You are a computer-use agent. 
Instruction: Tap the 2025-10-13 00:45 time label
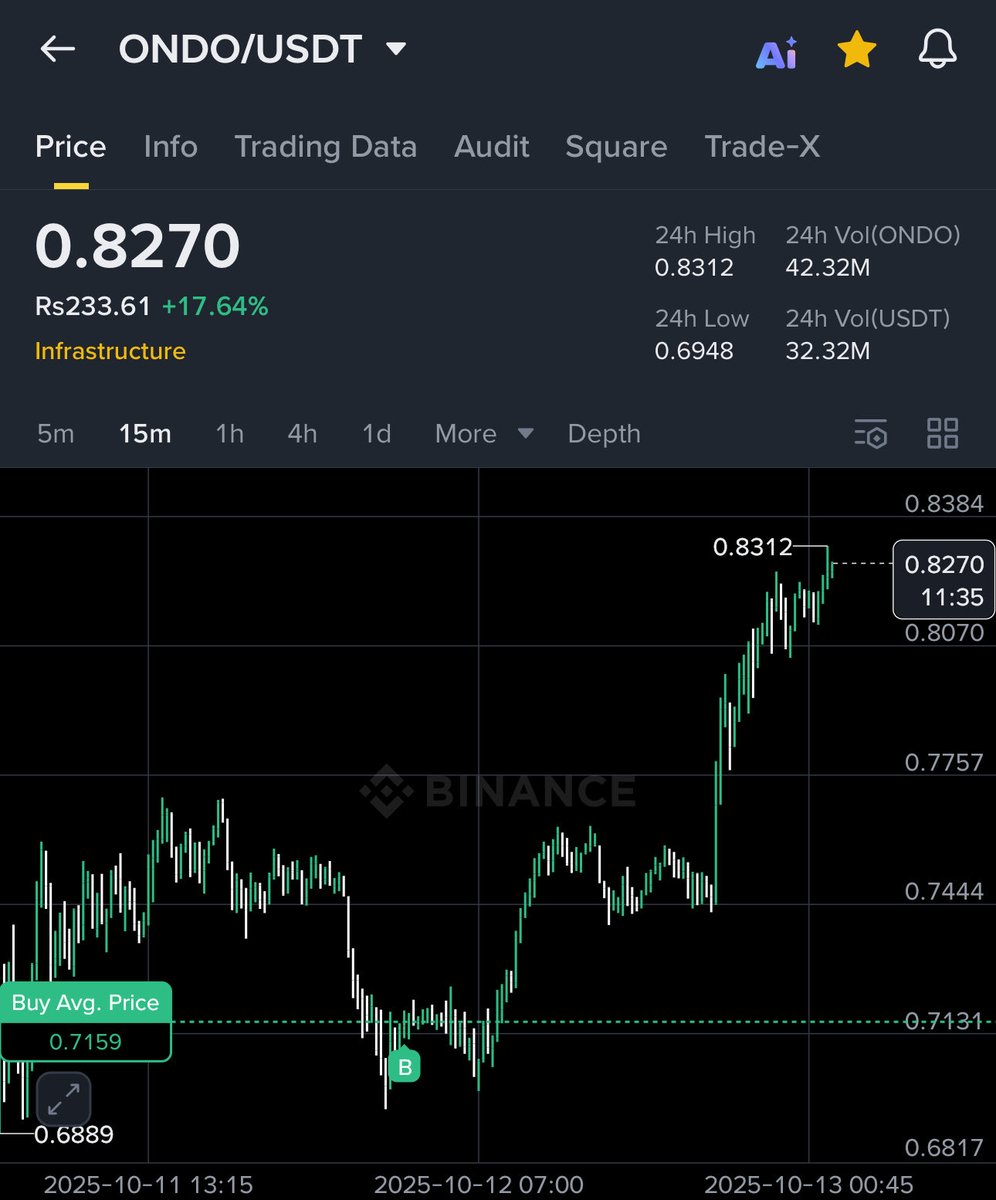809,1185
